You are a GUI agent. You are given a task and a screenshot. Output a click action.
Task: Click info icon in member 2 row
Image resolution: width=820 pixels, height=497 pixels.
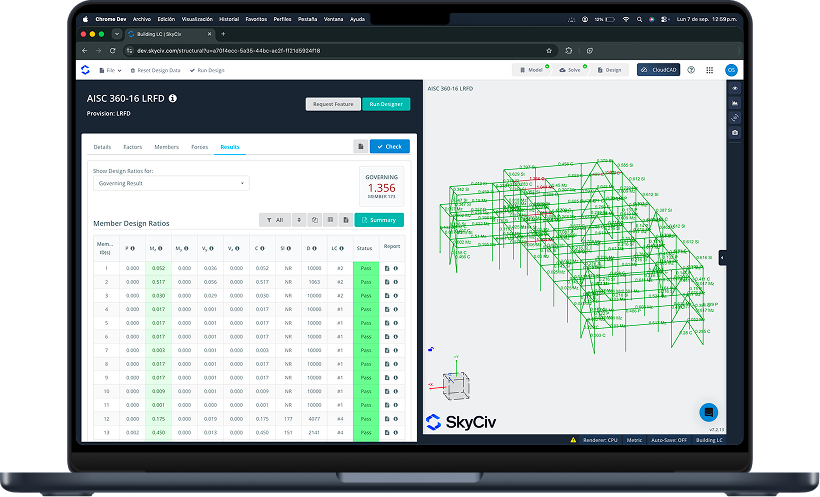pos(396,282)
